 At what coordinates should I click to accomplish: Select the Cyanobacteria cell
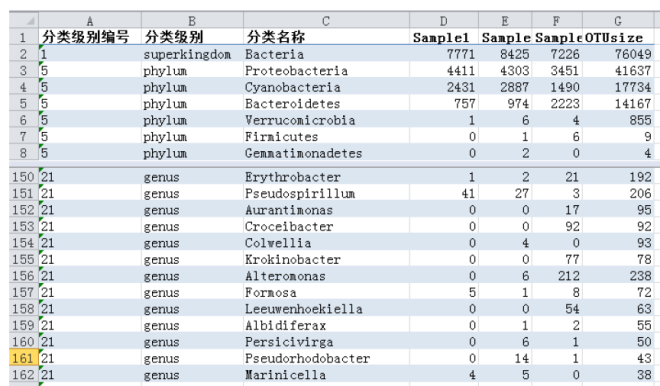[326, 87]
